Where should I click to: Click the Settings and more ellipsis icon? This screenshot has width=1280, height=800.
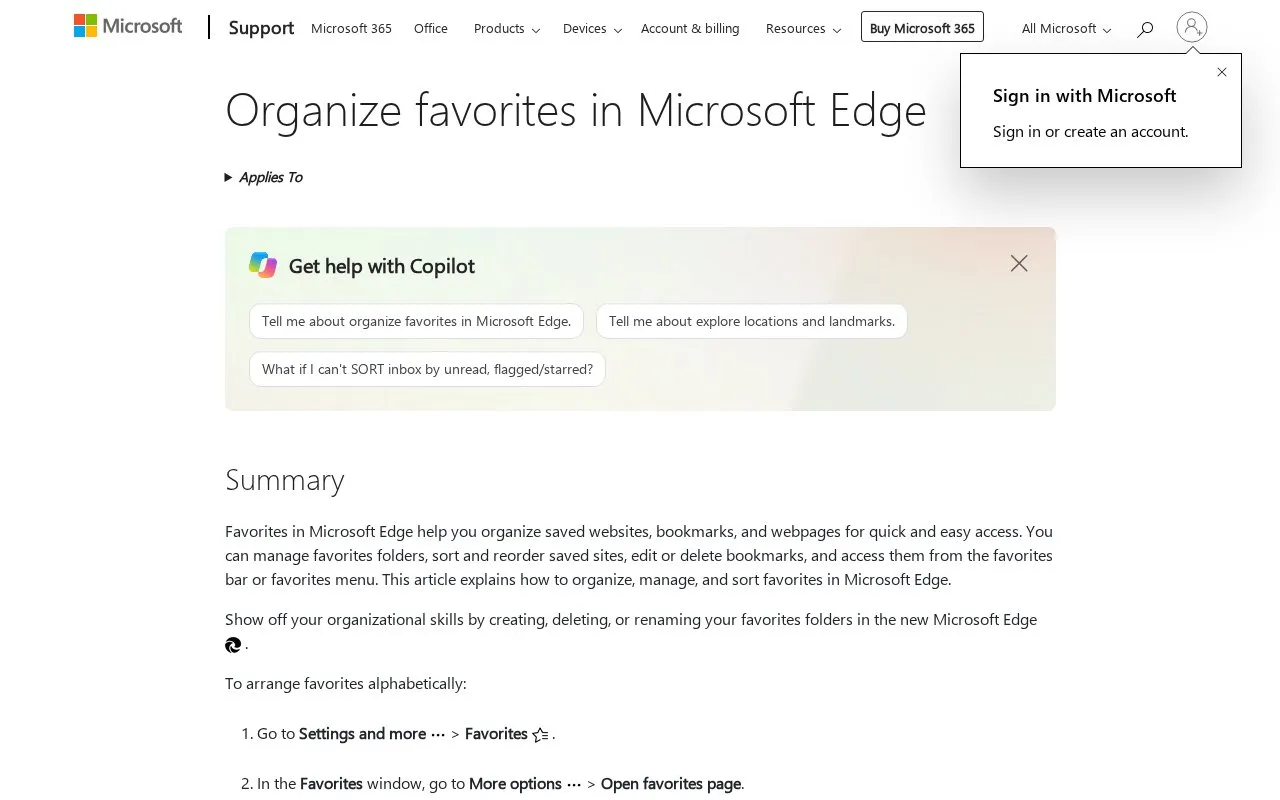[438, 735]
